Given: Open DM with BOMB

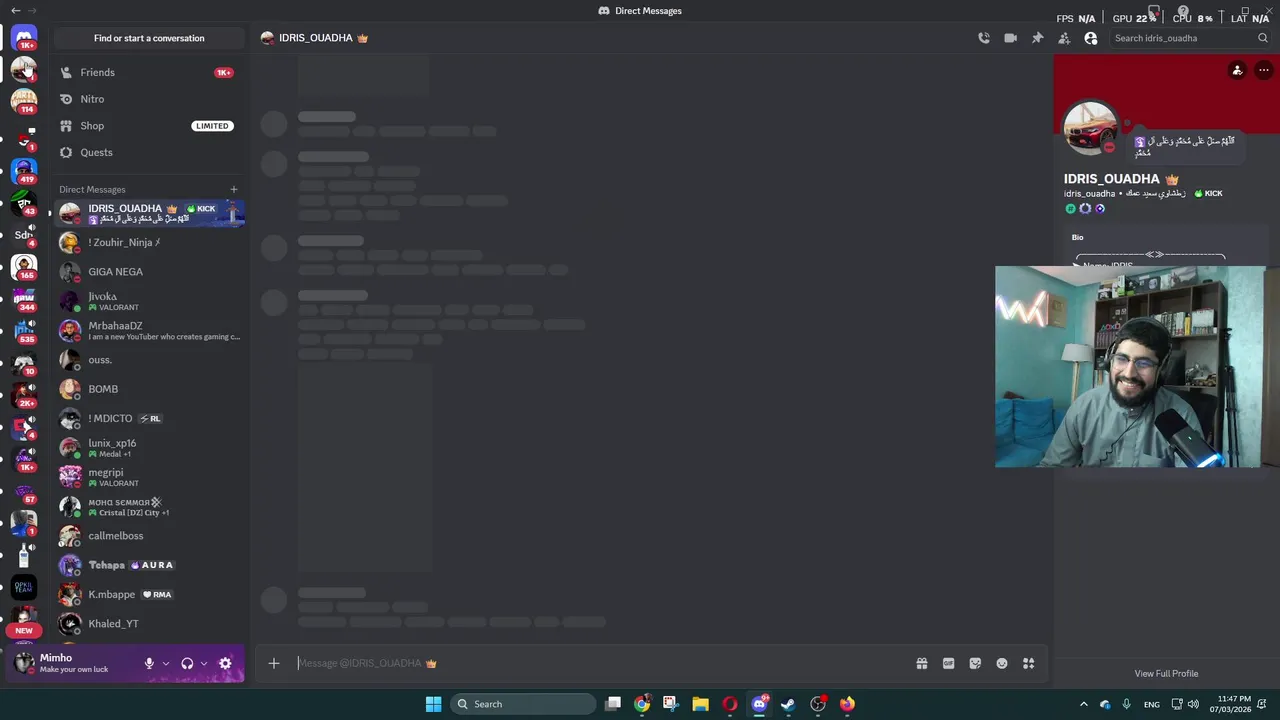Looking at the screenshot, I should [x=148, y=389].
